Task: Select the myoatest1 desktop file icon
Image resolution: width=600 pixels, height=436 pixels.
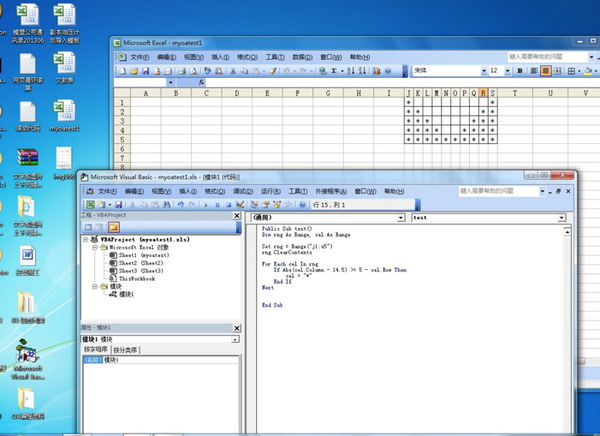Action: 64,116
